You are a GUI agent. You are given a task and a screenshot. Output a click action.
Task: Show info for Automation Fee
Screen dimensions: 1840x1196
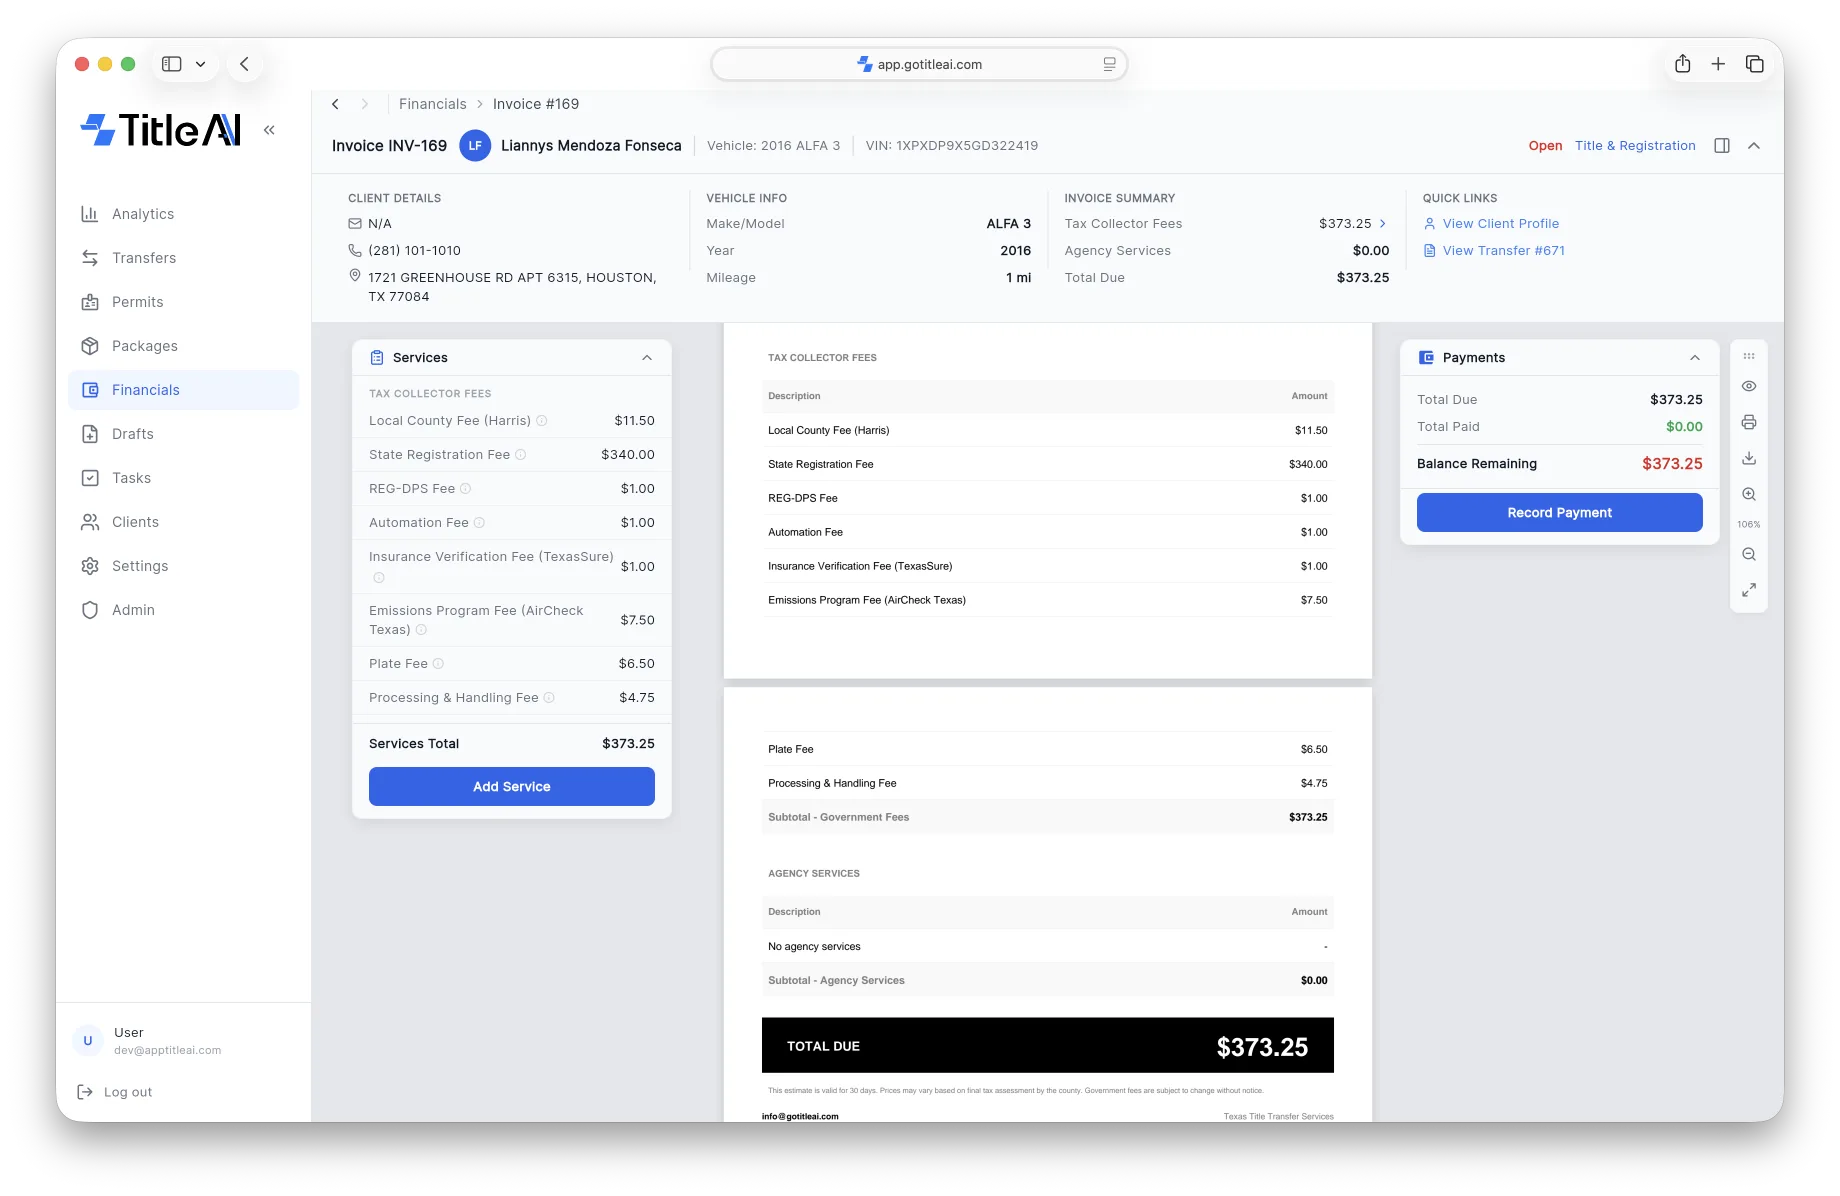[x=479, y=523]
